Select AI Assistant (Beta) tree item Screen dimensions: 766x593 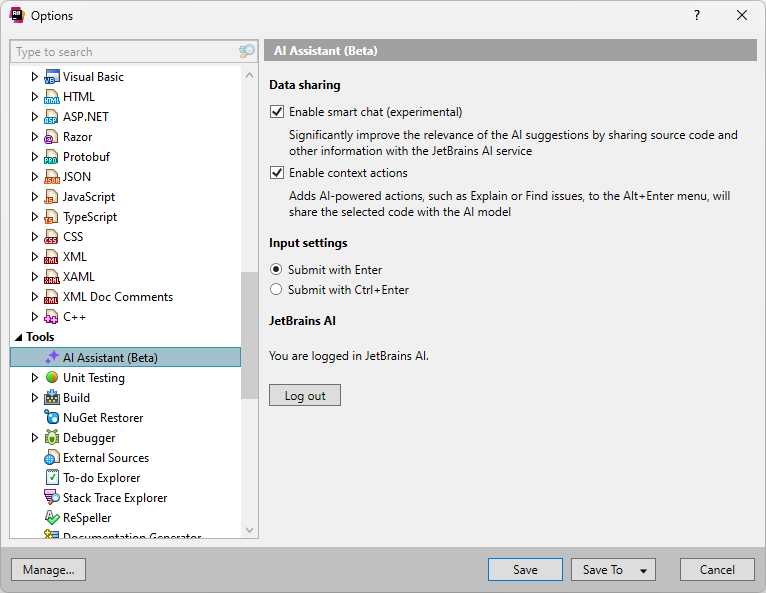(x=110, y=357)
